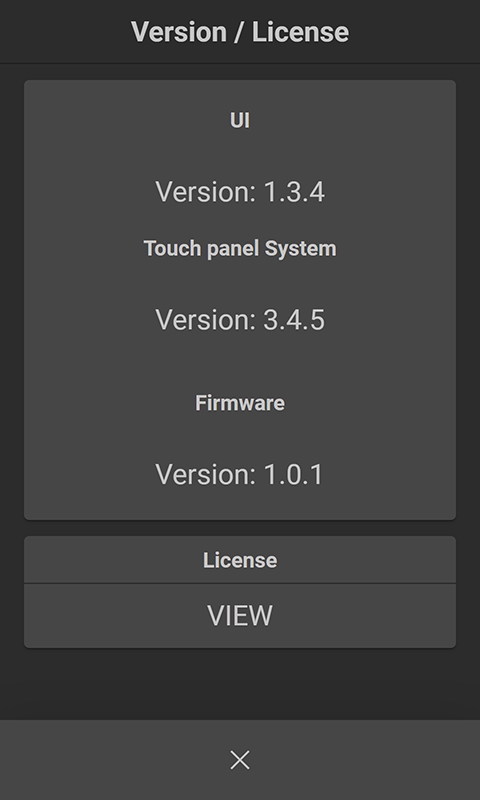The image size is (480, 800).
Task: Click the word Version in the title
Action: pos(179,32)
